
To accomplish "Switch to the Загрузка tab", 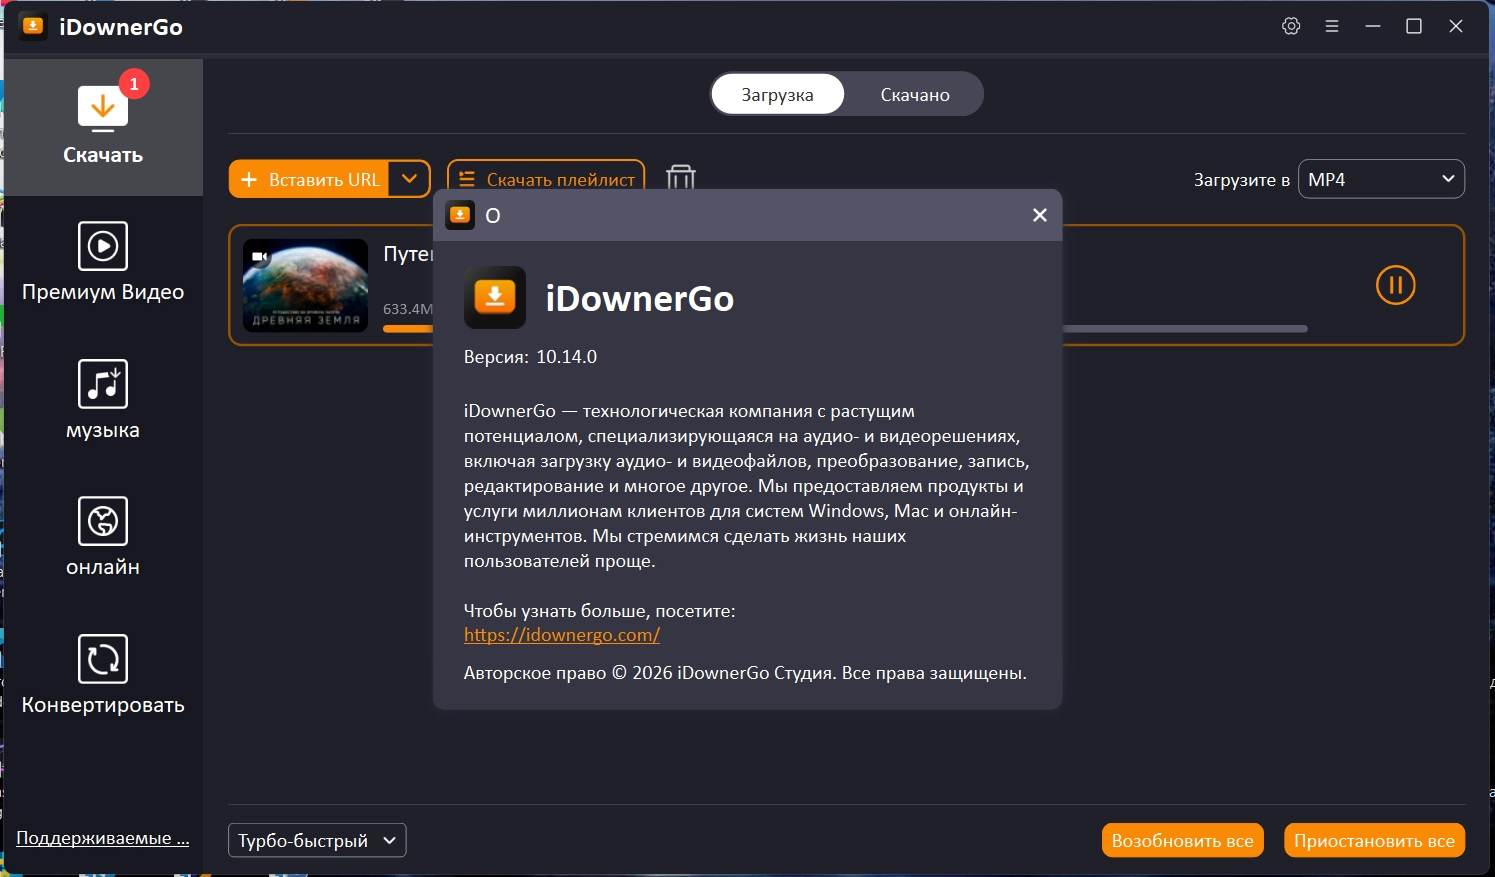I will pos(777,94).
